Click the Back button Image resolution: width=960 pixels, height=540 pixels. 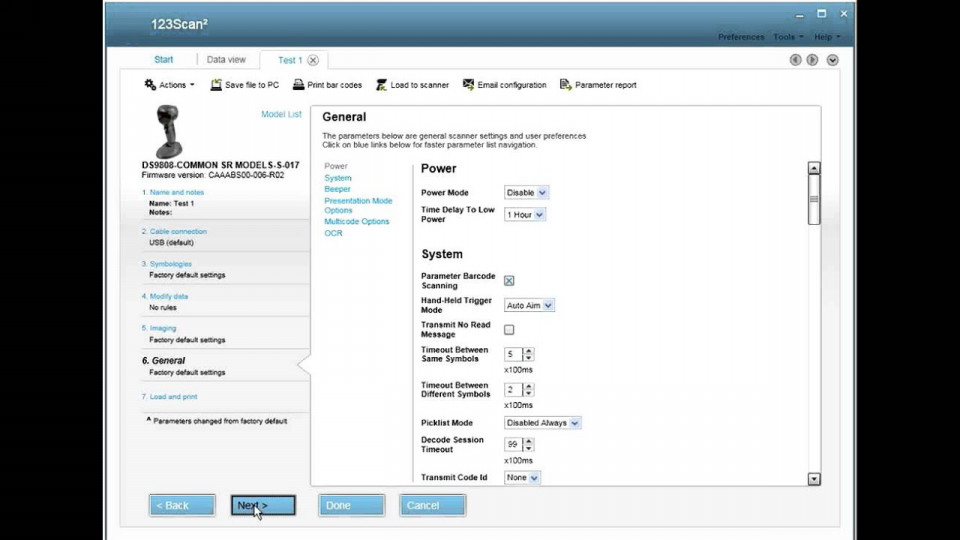click(182, 505)
